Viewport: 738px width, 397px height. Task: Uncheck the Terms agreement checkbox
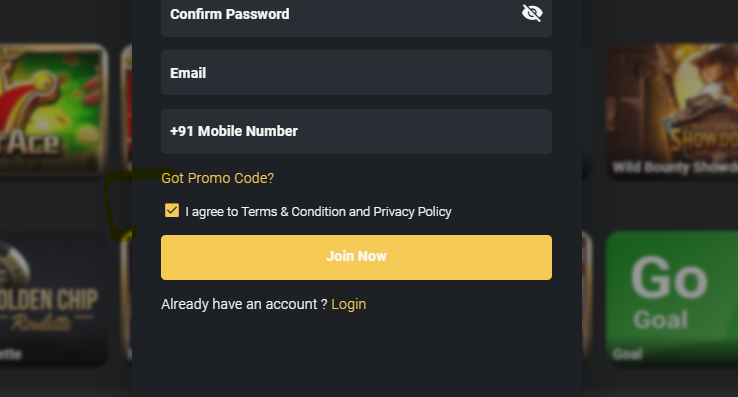tap(172, 211)
